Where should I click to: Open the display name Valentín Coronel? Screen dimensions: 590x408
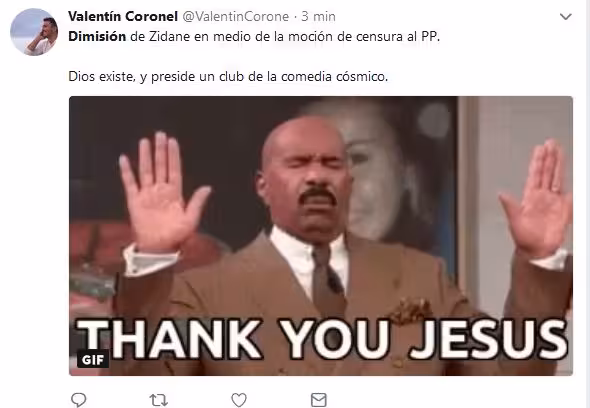tap(123, 16)
